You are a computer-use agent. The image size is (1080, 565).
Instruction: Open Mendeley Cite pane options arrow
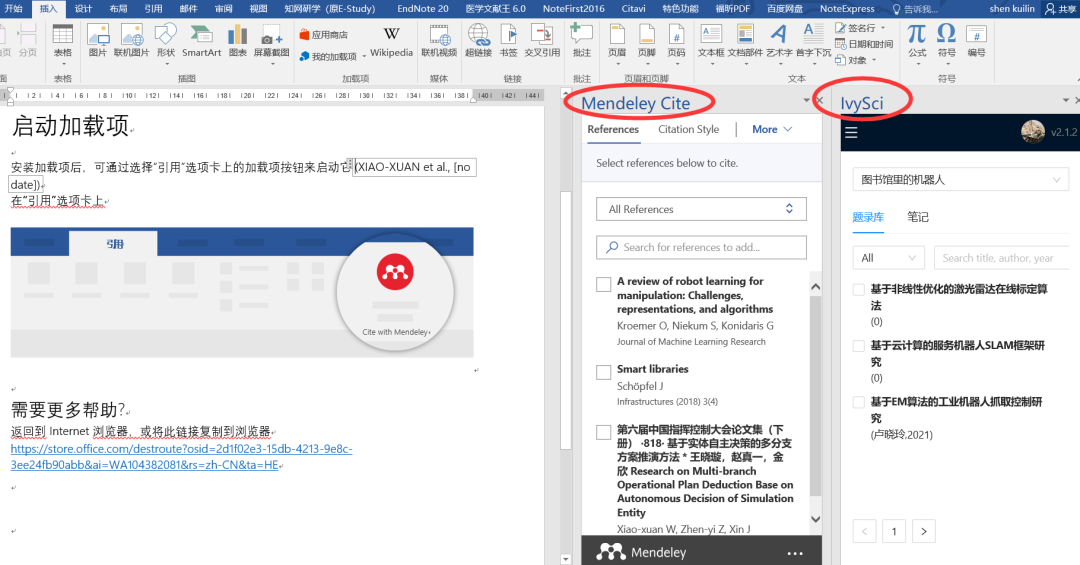[807, 101]
